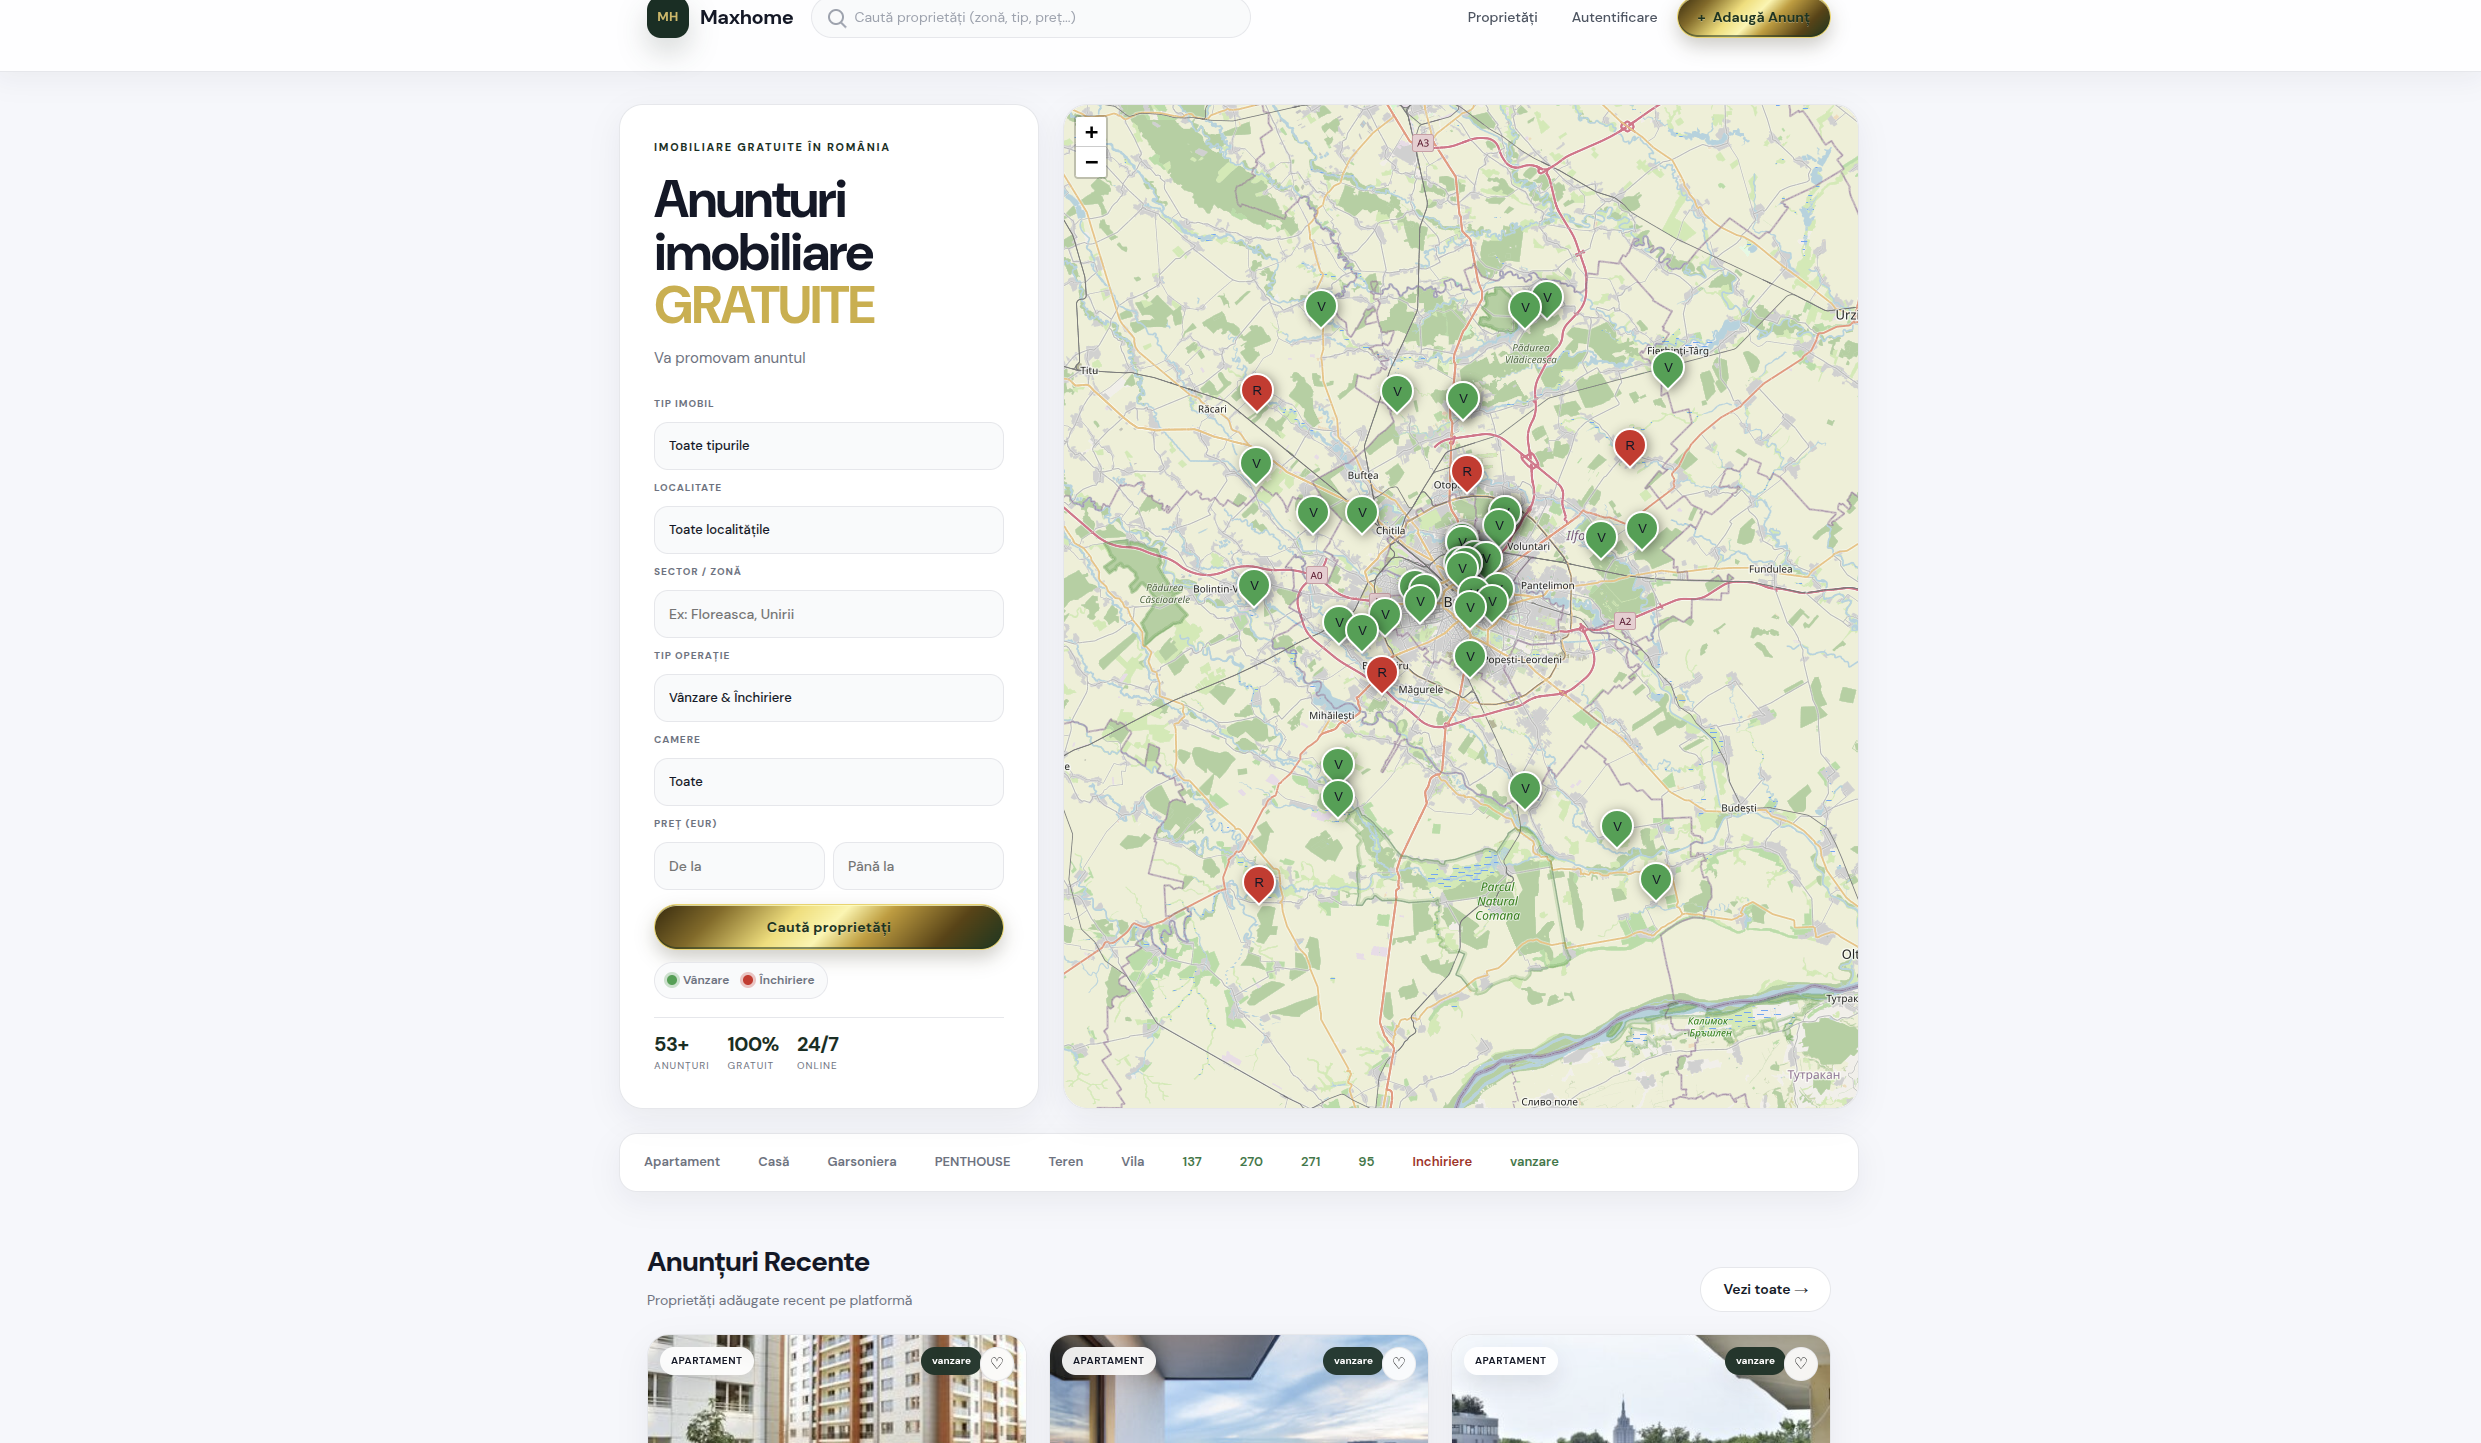Select the PENTHOUSE category tab
This screenshot has height=1443, width=2481.
(x=972, y=1162)
